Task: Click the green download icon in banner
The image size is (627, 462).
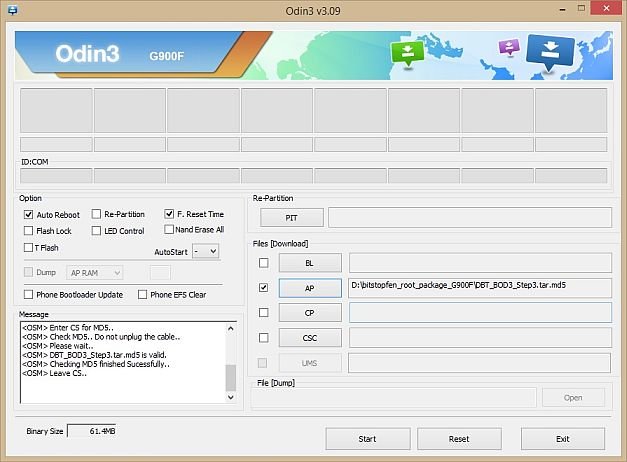Action: [407, 53]
